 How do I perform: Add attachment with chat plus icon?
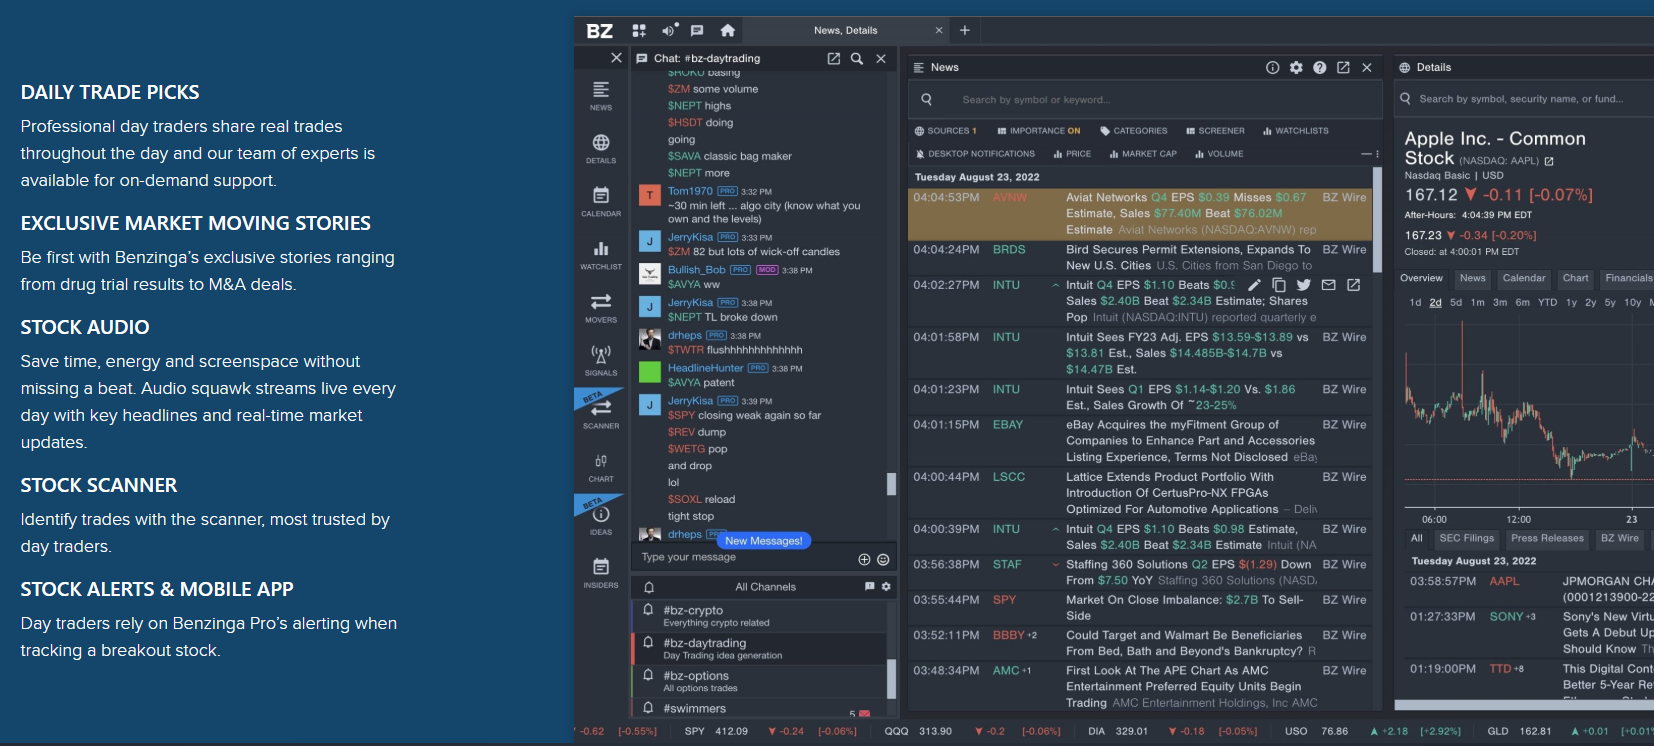(x=864, y=559)
